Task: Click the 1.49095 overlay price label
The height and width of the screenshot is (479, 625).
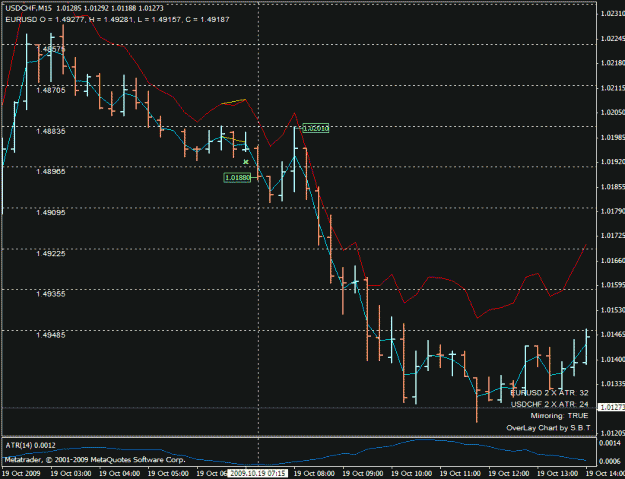Action: (51, 213)
